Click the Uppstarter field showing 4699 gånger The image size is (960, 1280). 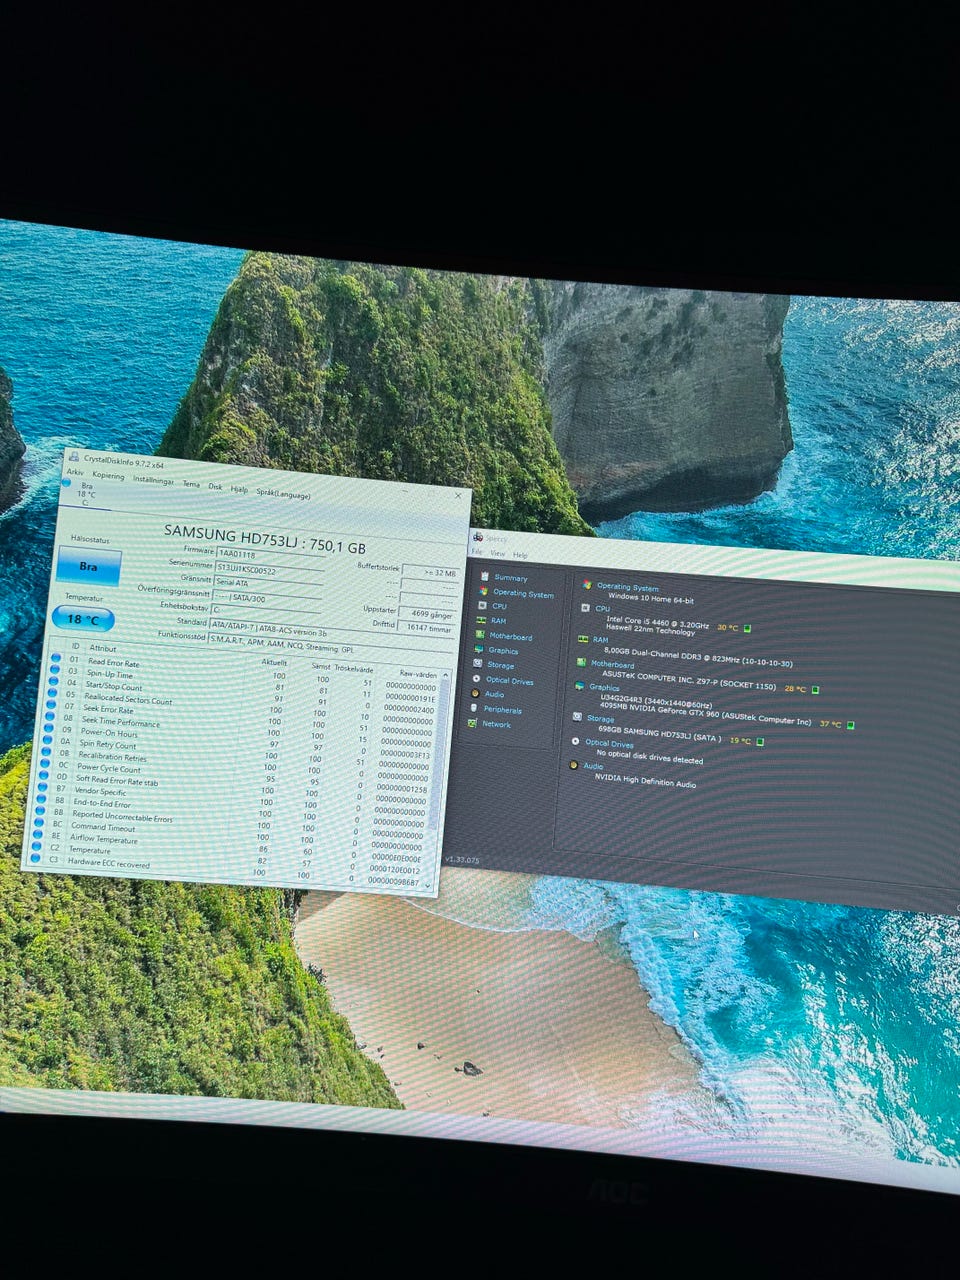tap(428, 613)
